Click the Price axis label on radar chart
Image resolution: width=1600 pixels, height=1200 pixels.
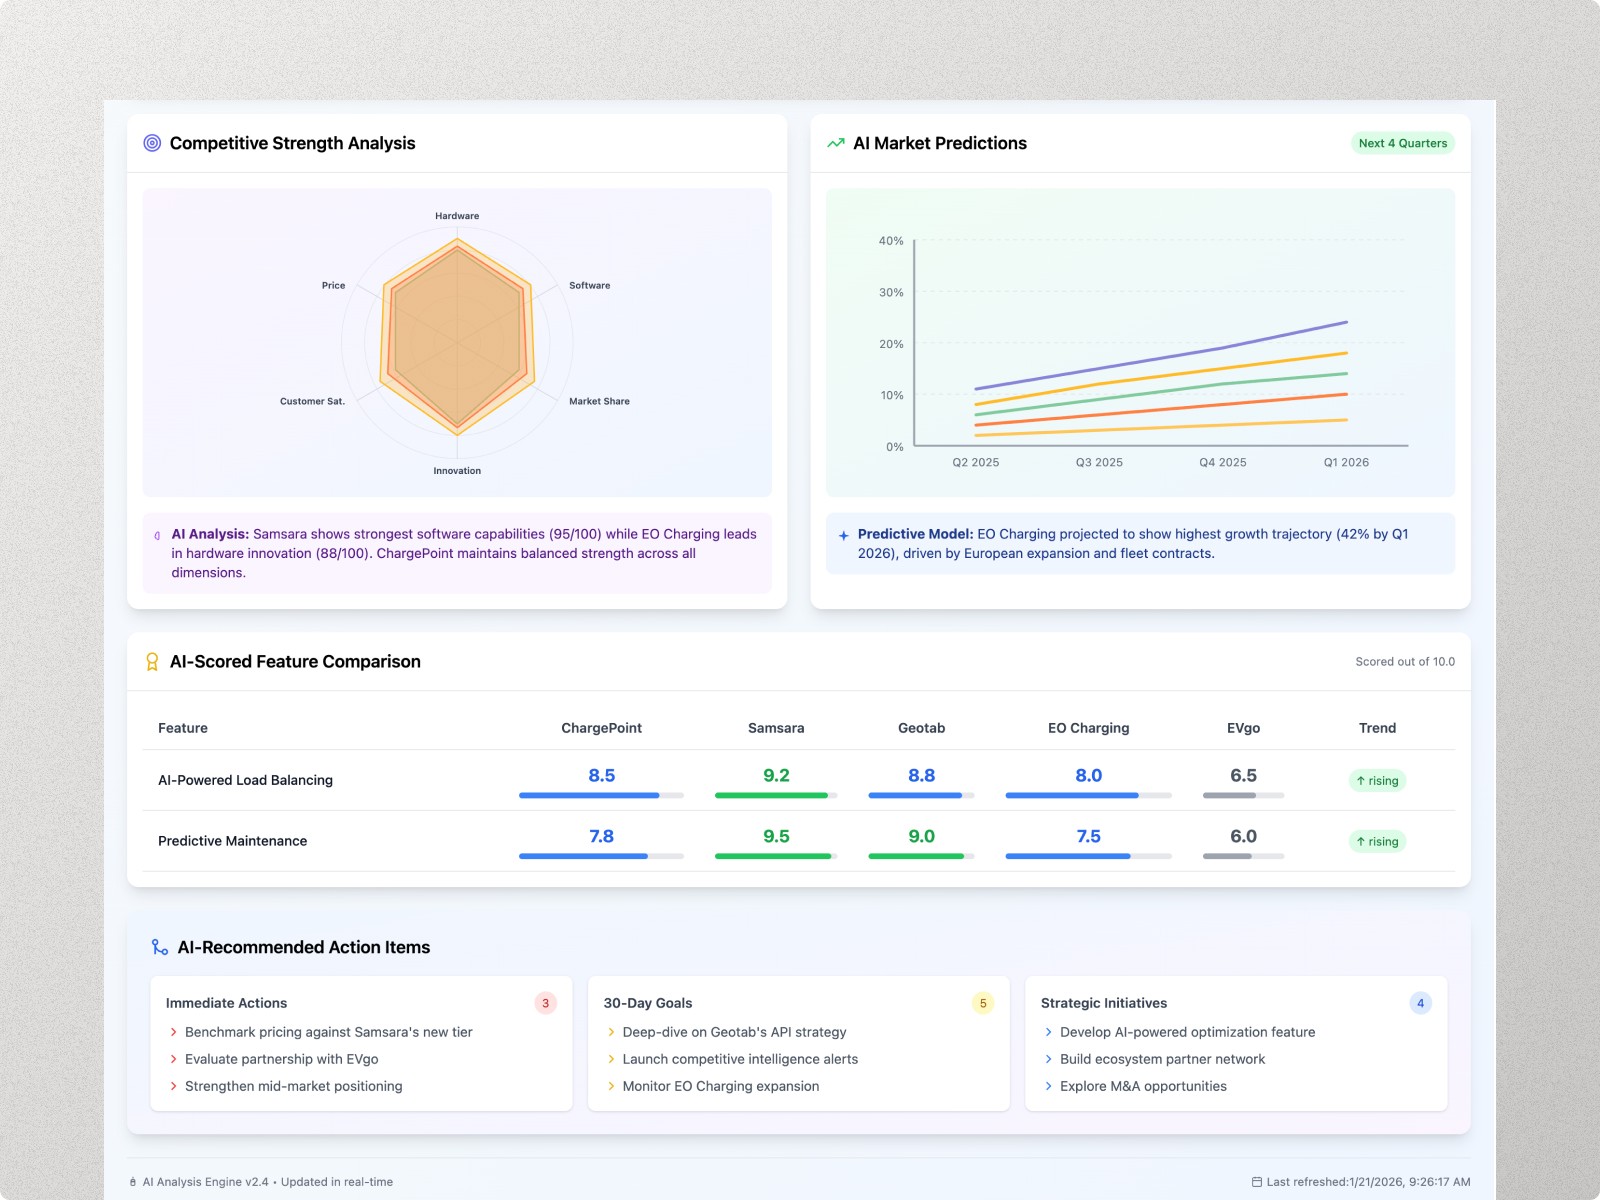(333, 285)
